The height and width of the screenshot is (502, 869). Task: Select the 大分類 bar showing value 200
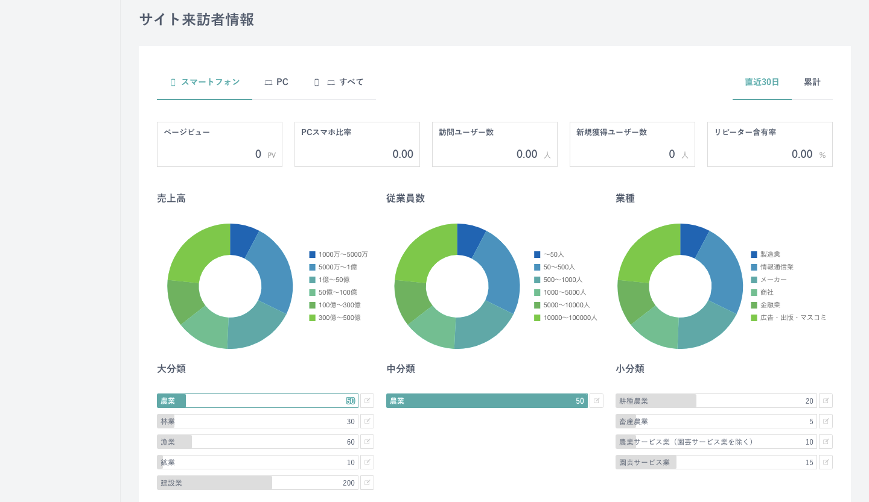click(x=258, y=483)
